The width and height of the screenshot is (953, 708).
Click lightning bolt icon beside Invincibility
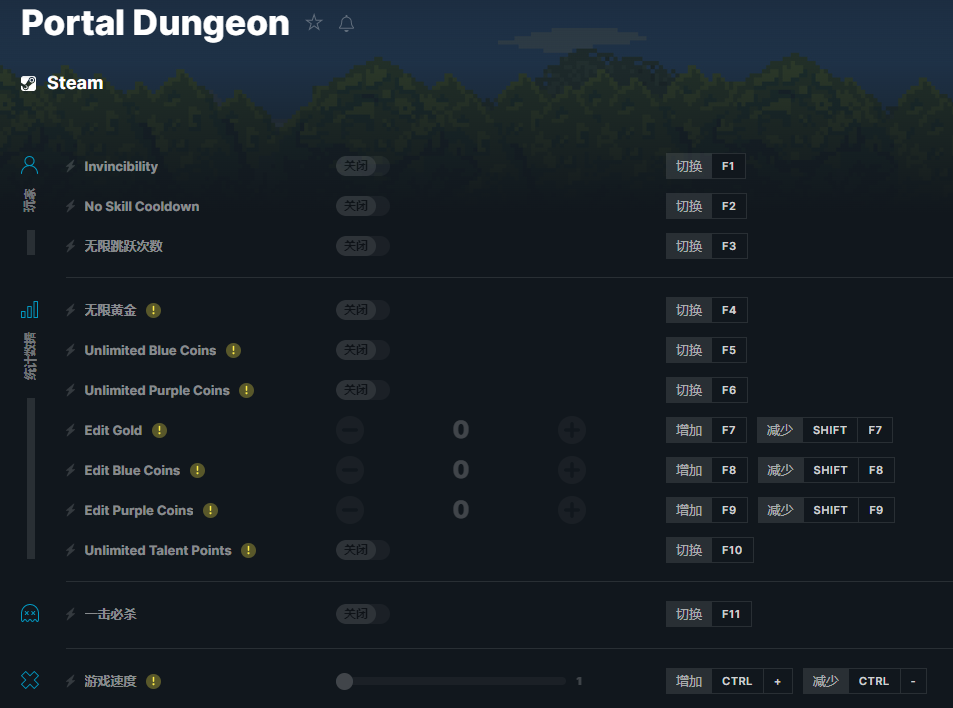click(x=71, y=167)
